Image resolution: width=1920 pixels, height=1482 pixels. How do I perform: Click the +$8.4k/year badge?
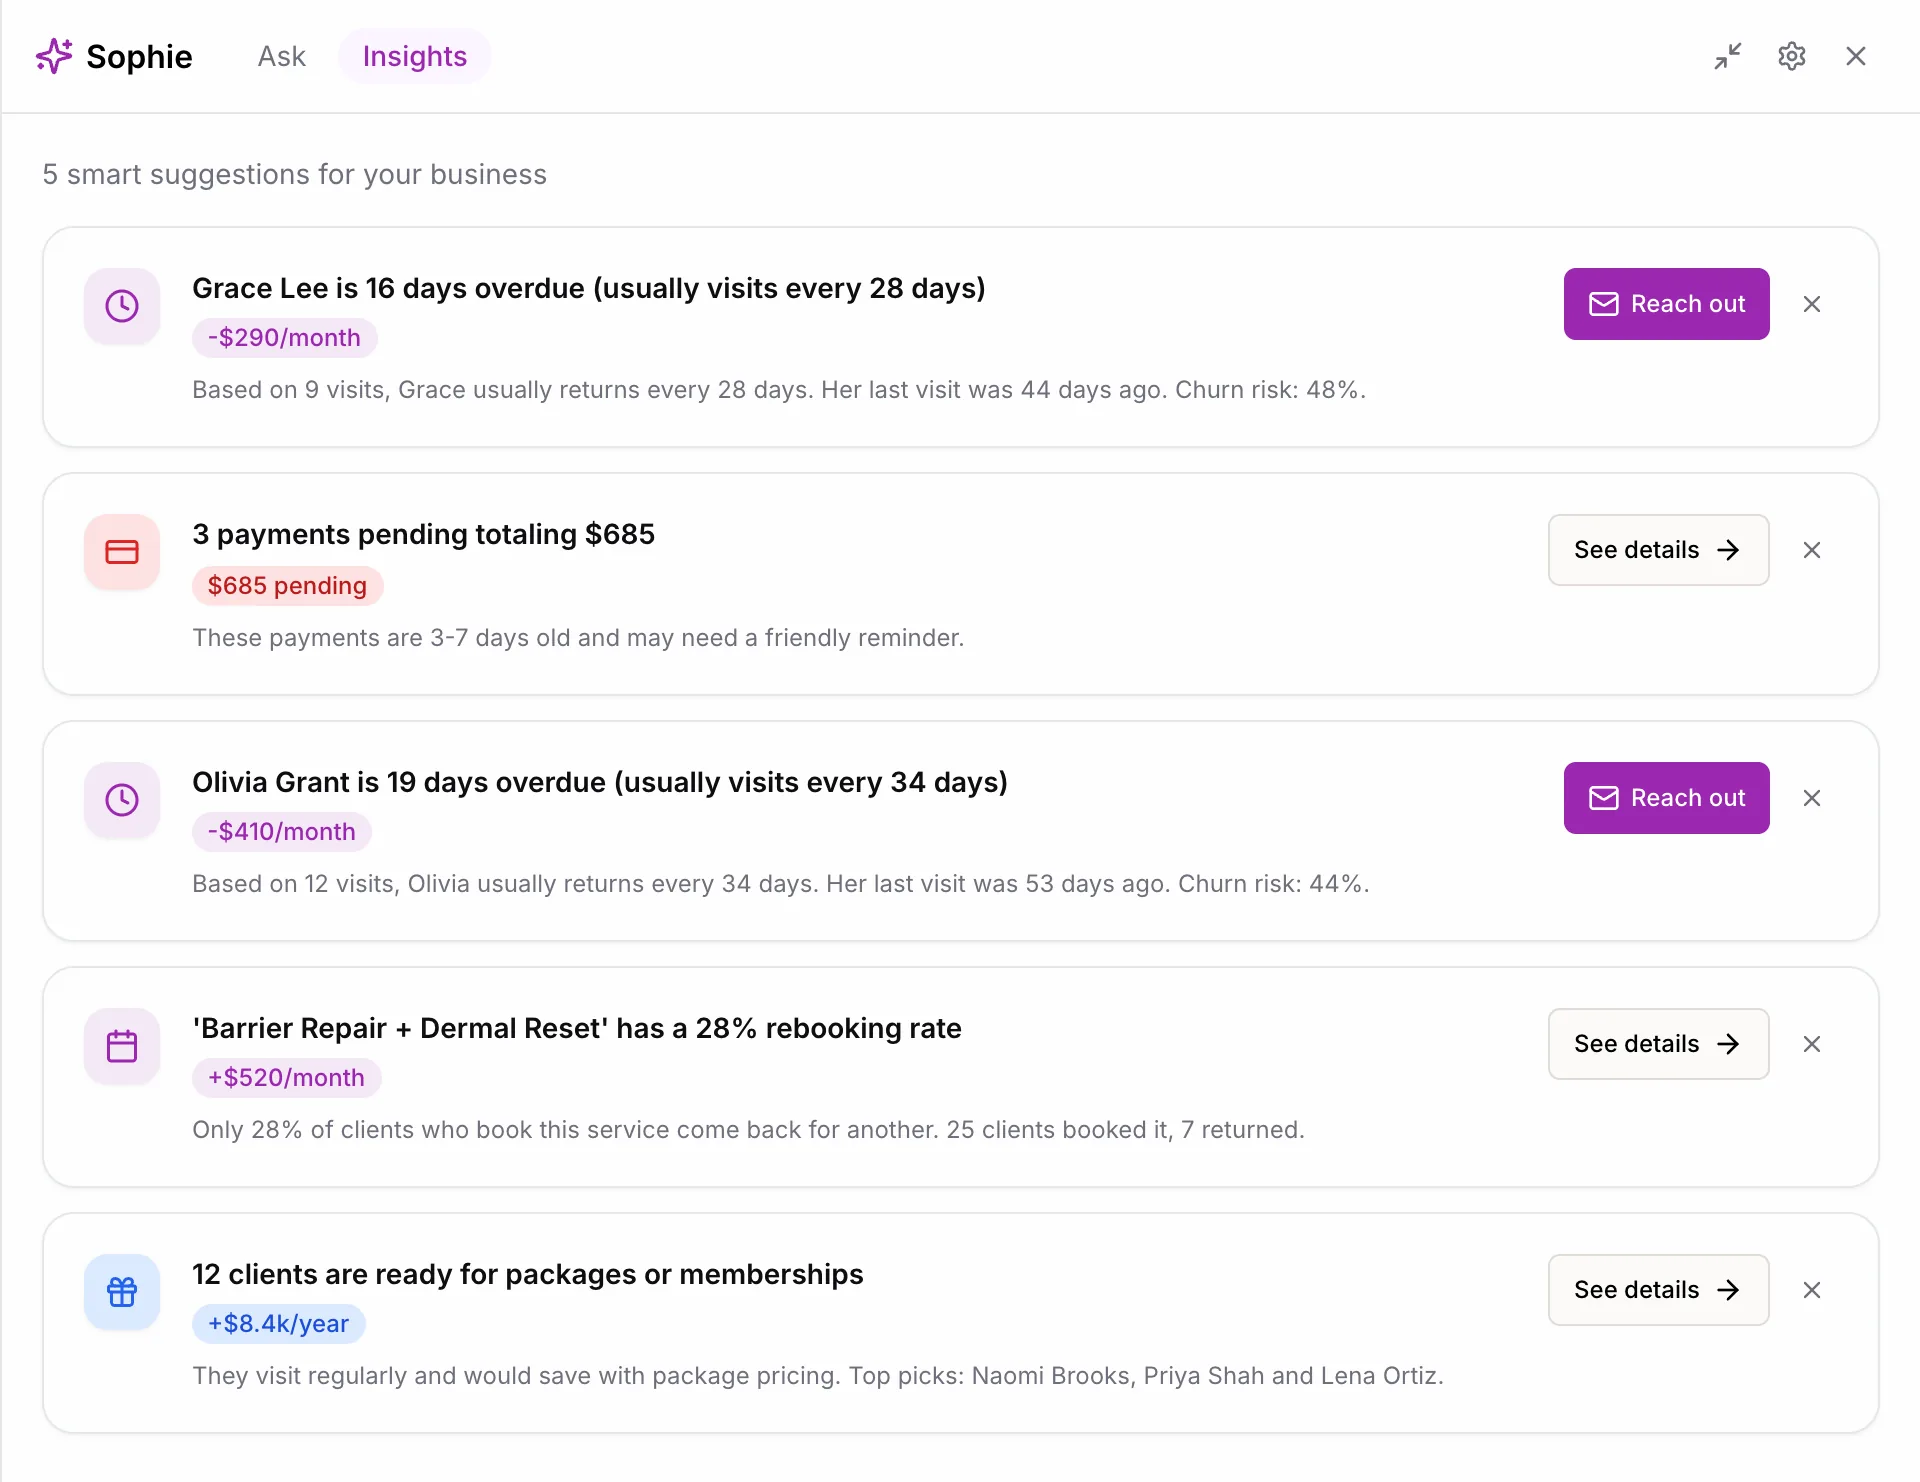tap(278, 1324)
